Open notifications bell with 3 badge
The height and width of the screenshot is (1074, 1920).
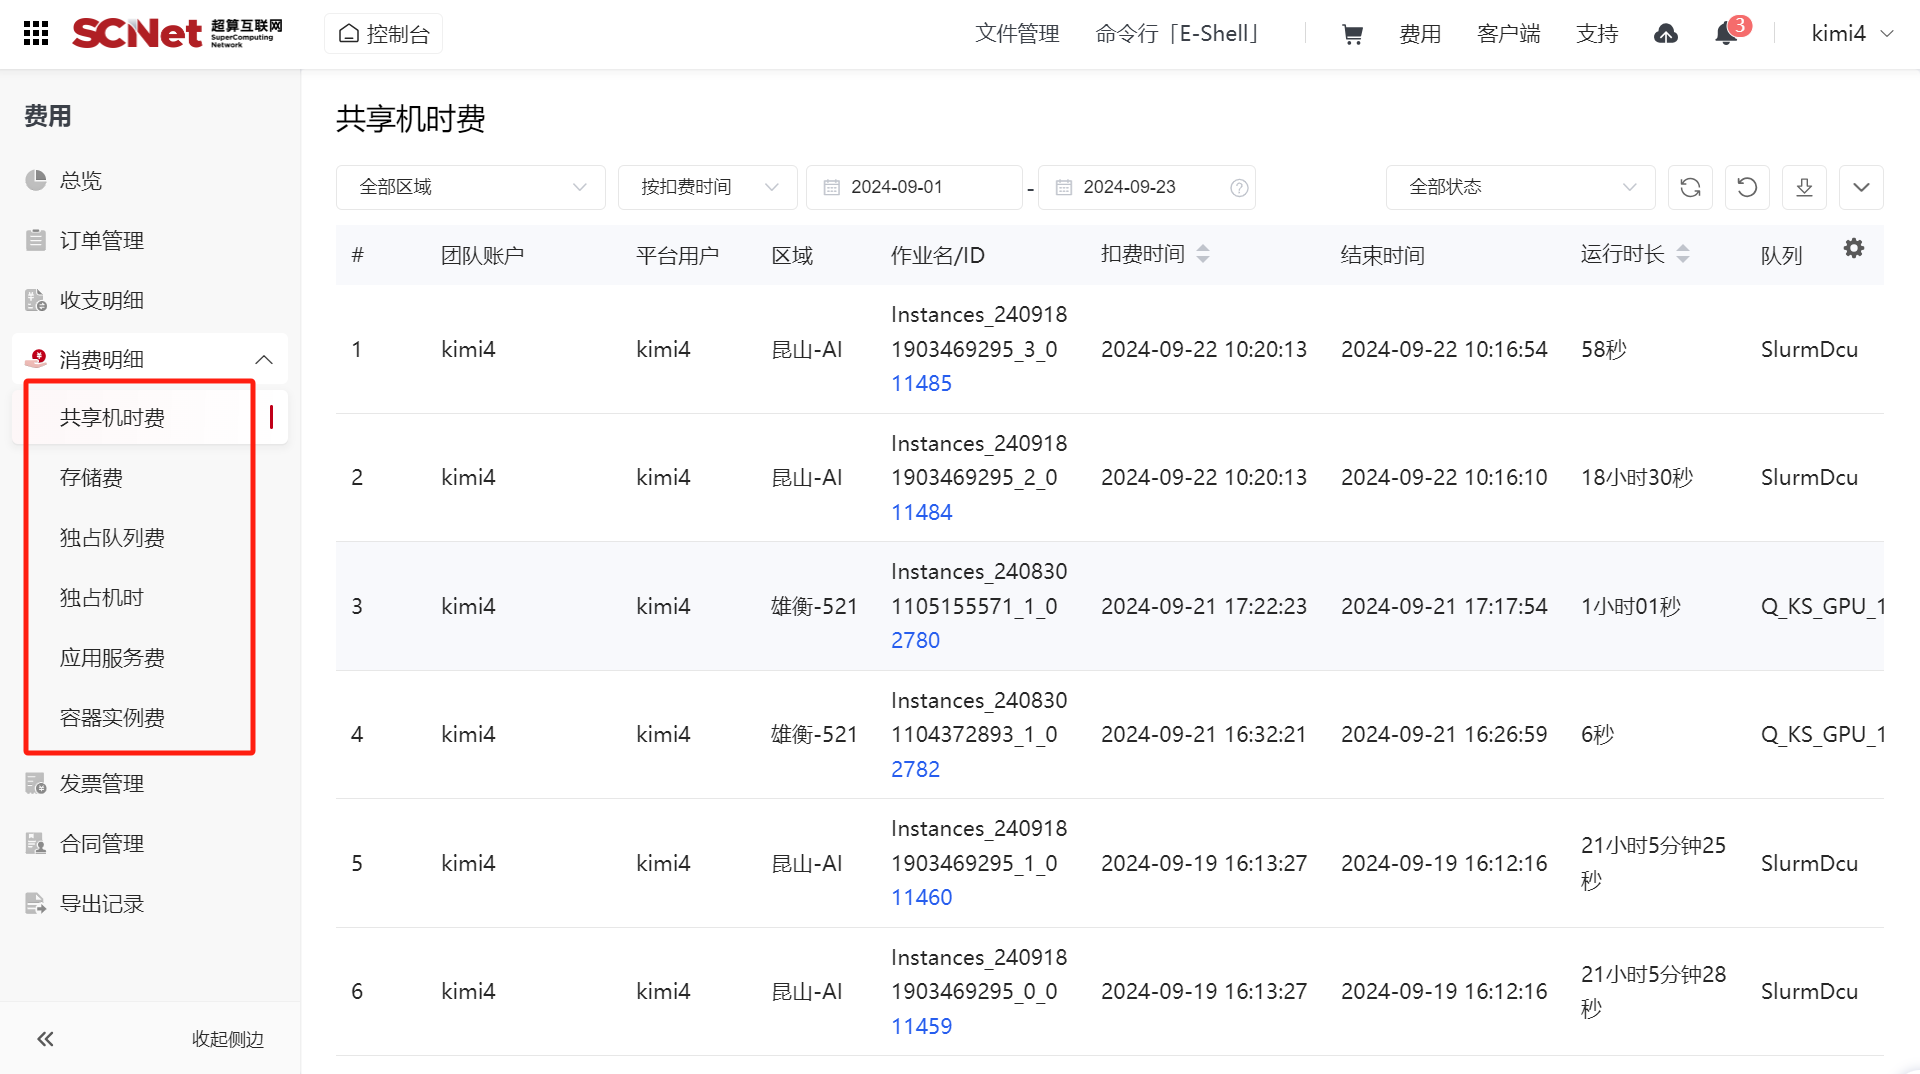[x=1726, y=34]
